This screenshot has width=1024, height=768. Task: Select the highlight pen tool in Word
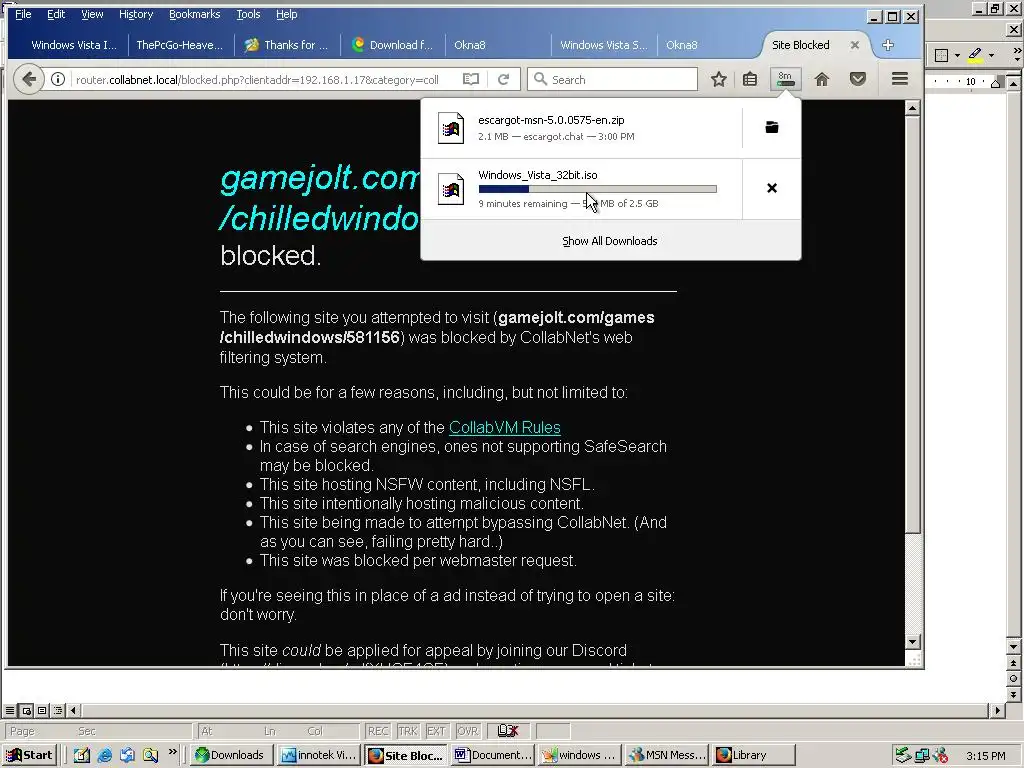(x=975, y=55)
